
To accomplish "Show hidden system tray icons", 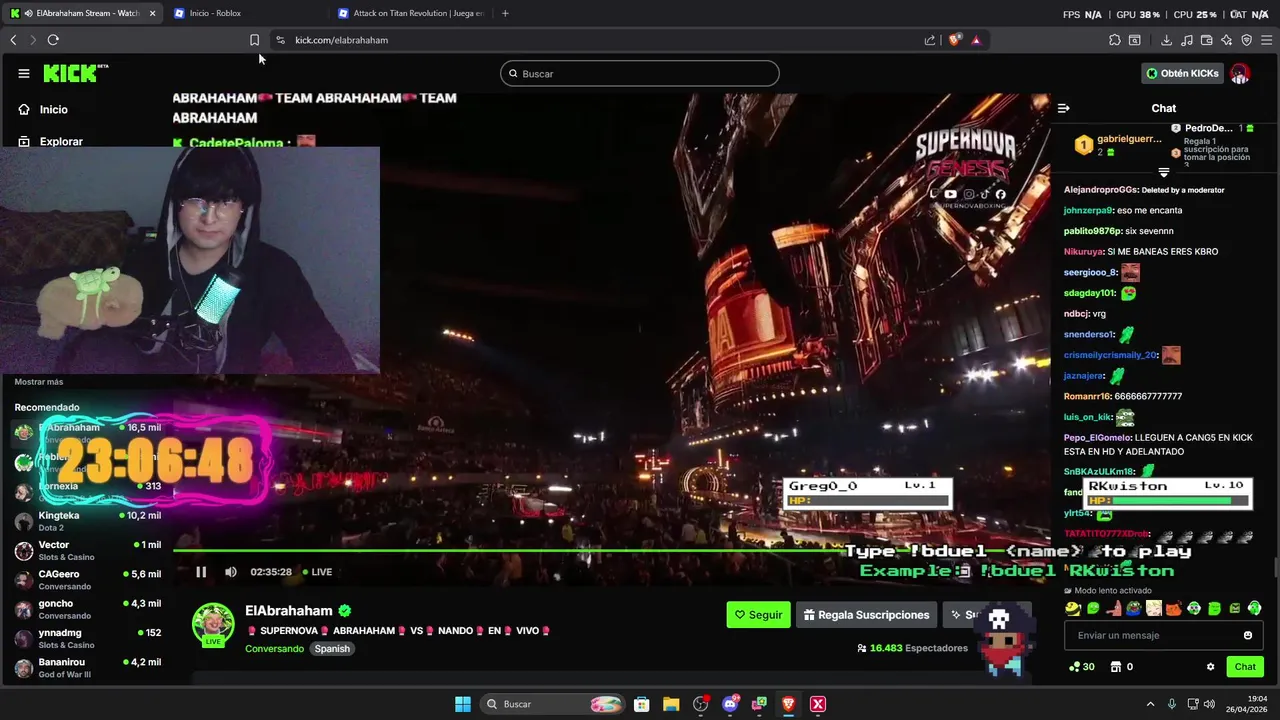I will tap(1150, 704).
